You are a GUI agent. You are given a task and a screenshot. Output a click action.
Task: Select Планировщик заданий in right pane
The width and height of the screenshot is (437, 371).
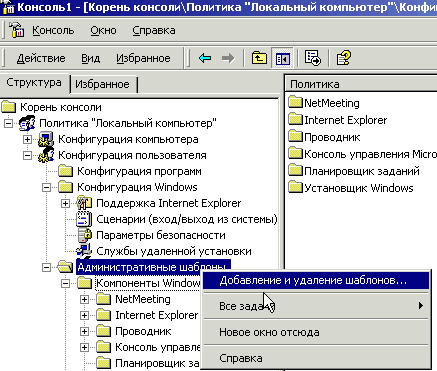[x=362, y=171]
